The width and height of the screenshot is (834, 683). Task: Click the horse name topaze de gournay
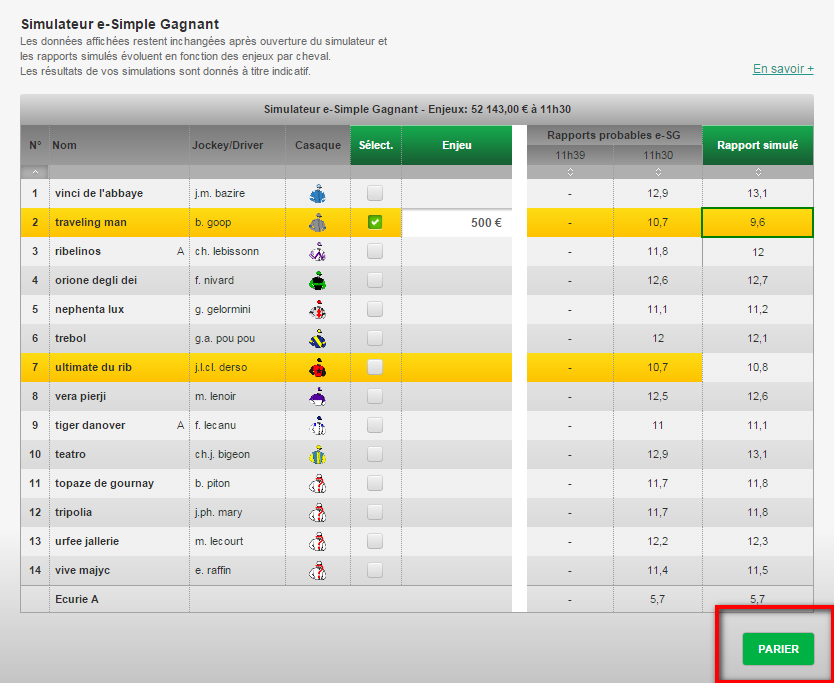pyautogui.click(x=104, y=483)
